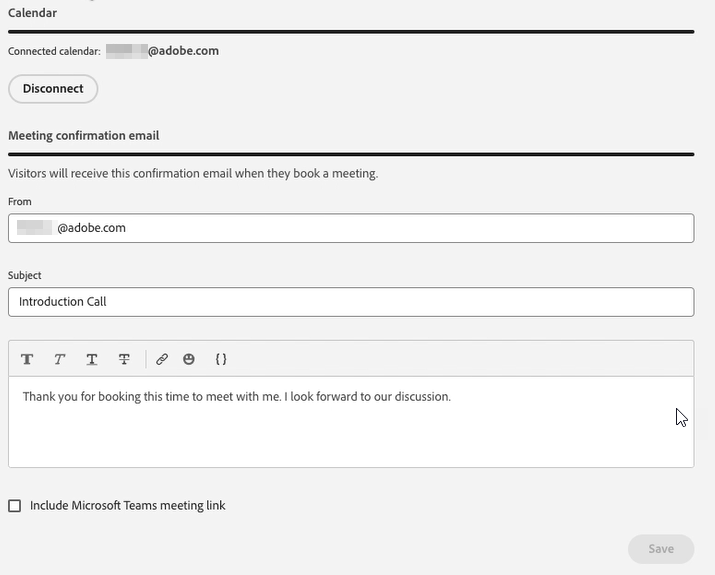Image resolution: width=715 pixels, height=575 pixels.
Task: Click the From field label
Action: [x=20, y=202]
